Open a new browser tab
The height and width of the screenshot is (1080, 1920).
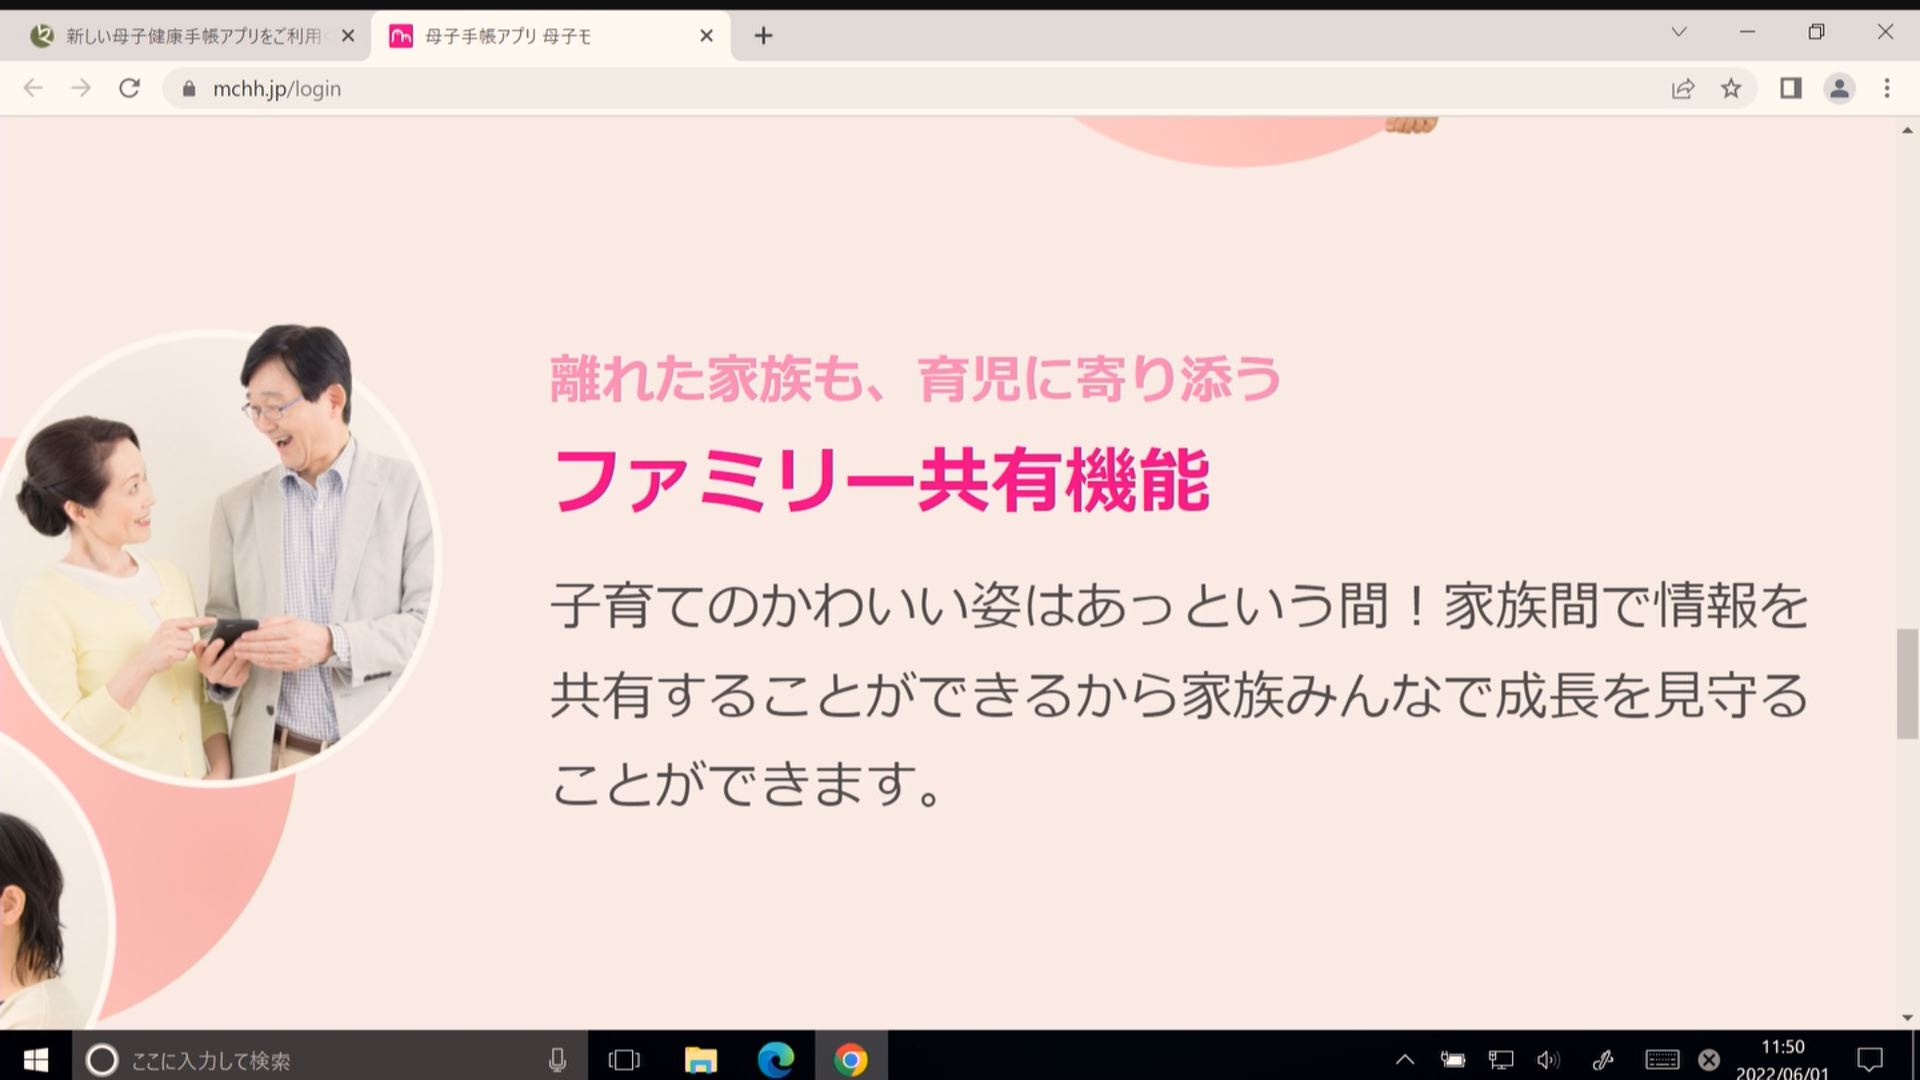coord(763,36)
